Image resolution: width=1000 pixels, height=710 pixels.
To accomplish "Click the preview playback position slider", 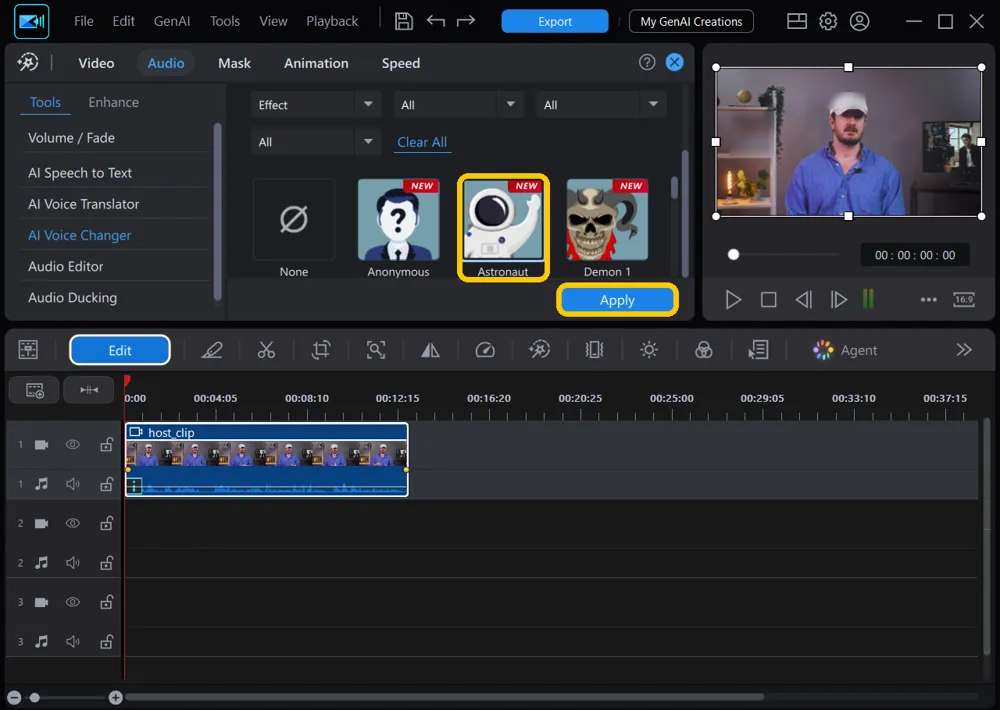I will click(x=733, y=255).
